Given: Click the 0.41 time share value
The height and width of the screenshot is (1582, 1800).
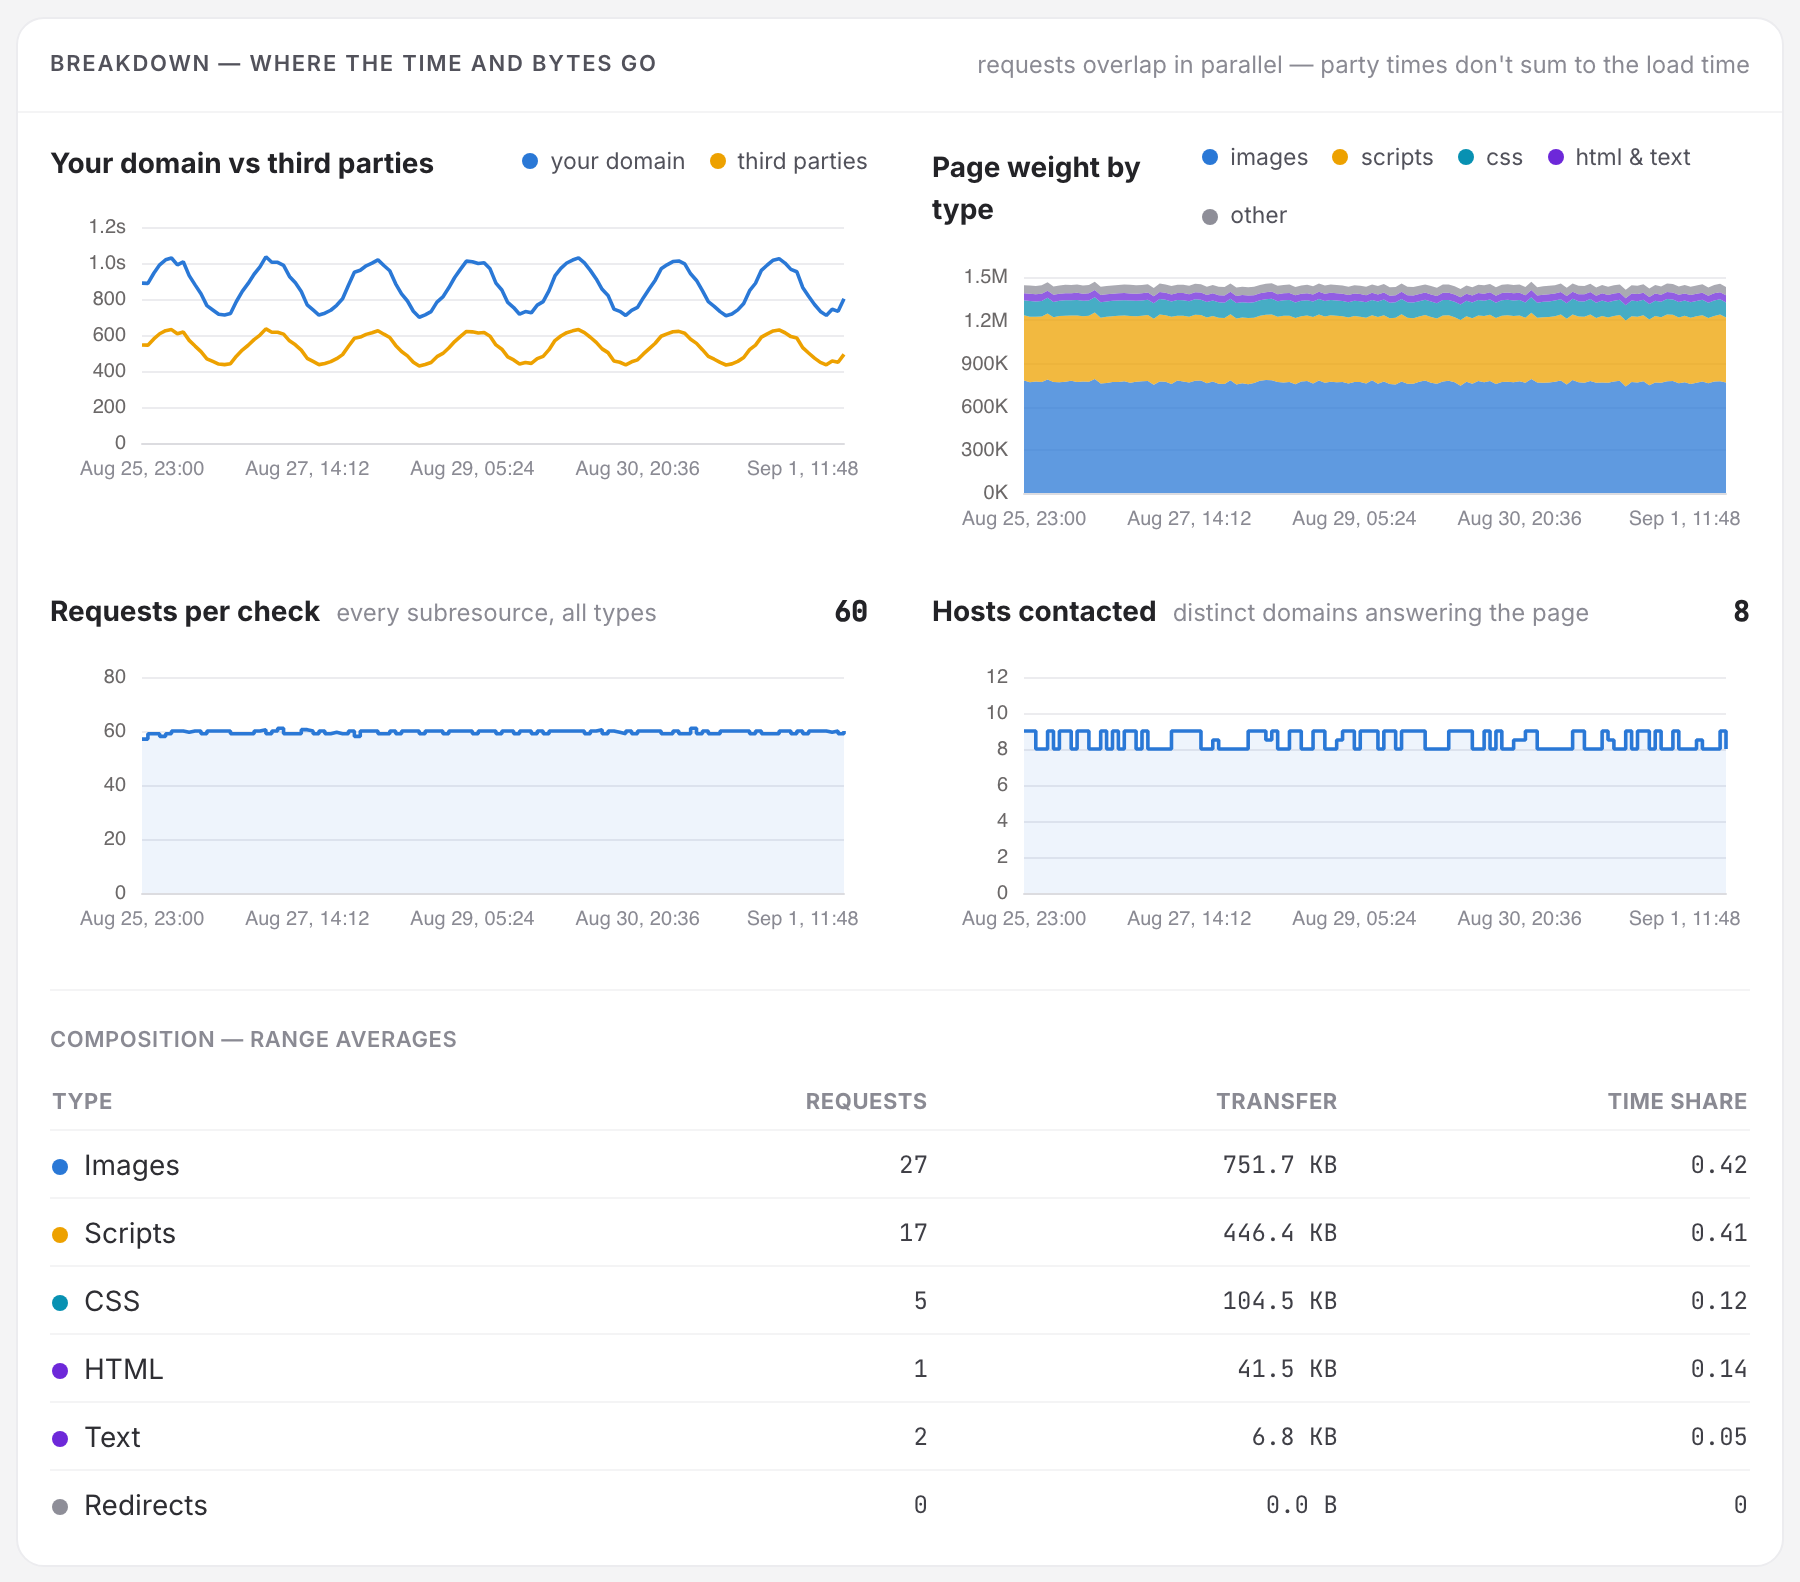Looking at the screenshot, I should [x=1719, y=1233].
